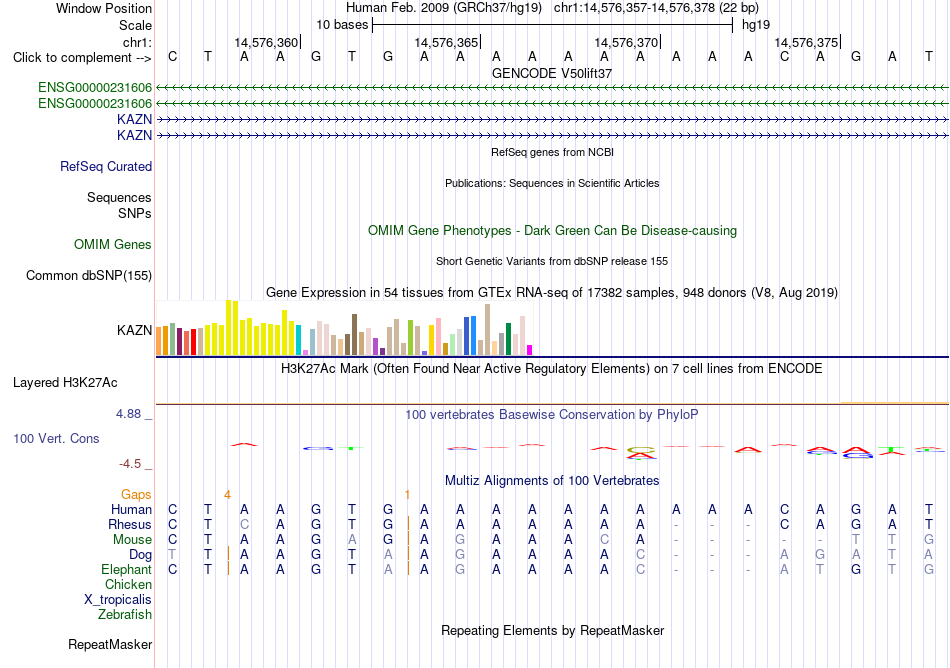Screen dimensions: 950x668
Task: Click the magenta bar ending the GTEx chart
Action: click(530, 349)
